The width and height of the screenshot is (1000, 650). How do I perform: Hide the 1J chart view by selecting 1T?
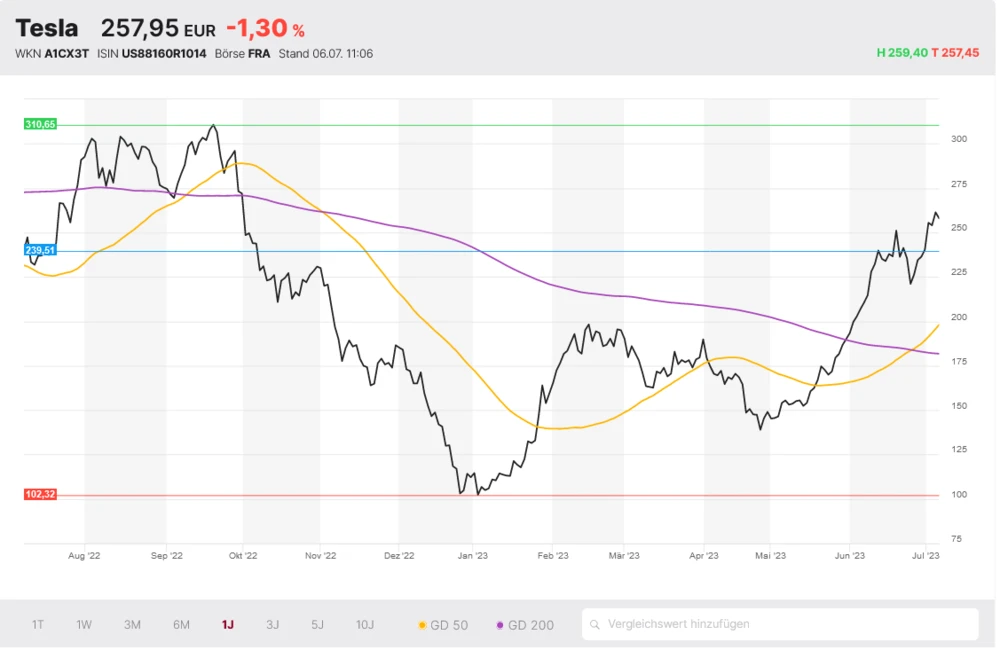pos(38,624)
